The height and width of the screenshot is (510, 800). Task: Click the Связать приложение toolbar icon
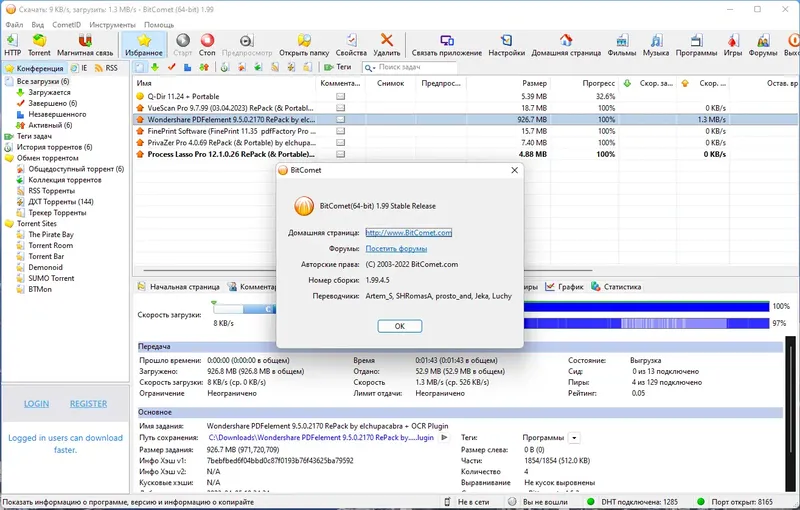click(x=447, y=40)
